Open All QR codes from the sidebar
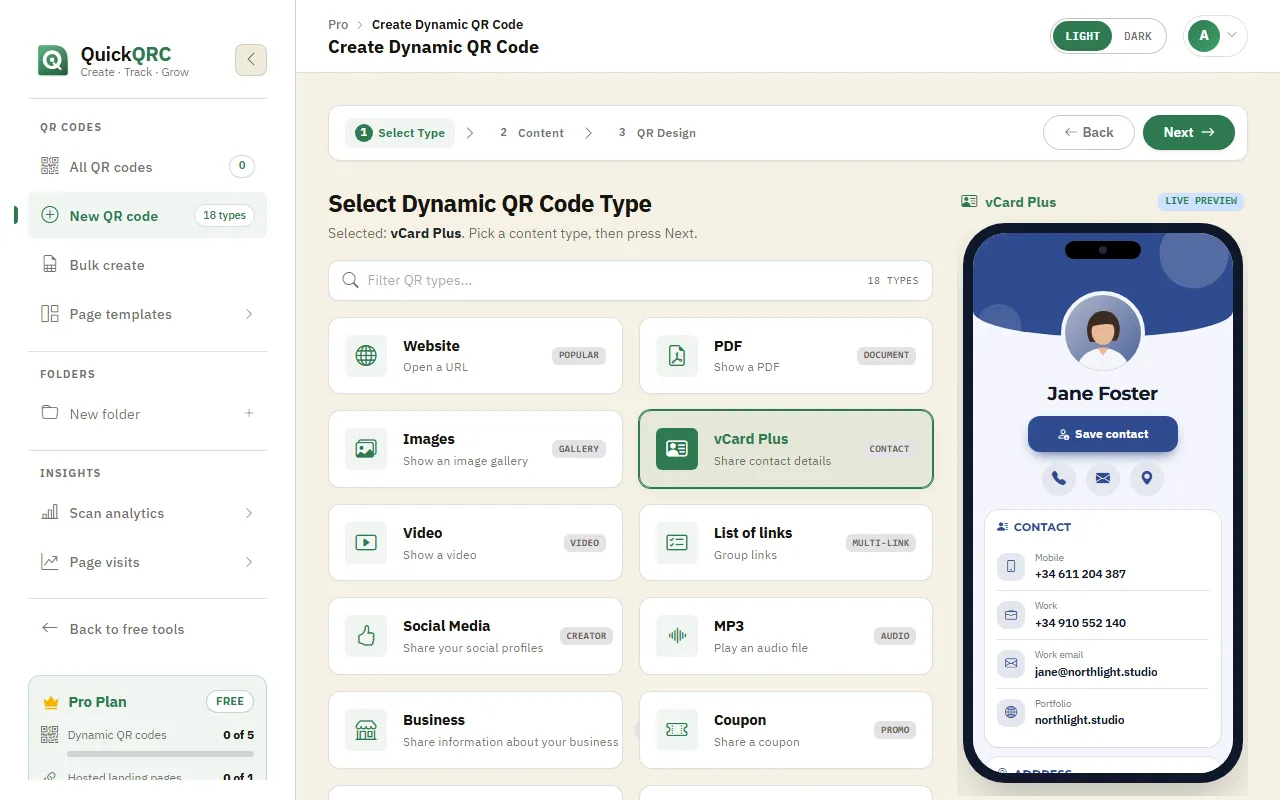The image size is (1280, 800). click(147, 167)
